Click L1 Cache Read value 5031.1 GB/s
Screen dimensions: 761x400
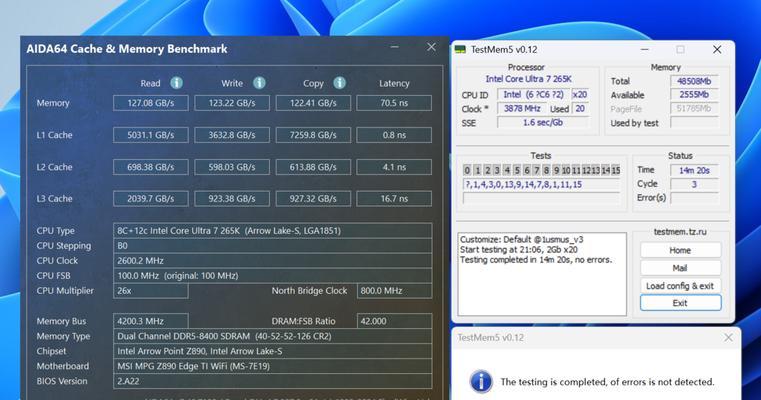click(151, 135)
